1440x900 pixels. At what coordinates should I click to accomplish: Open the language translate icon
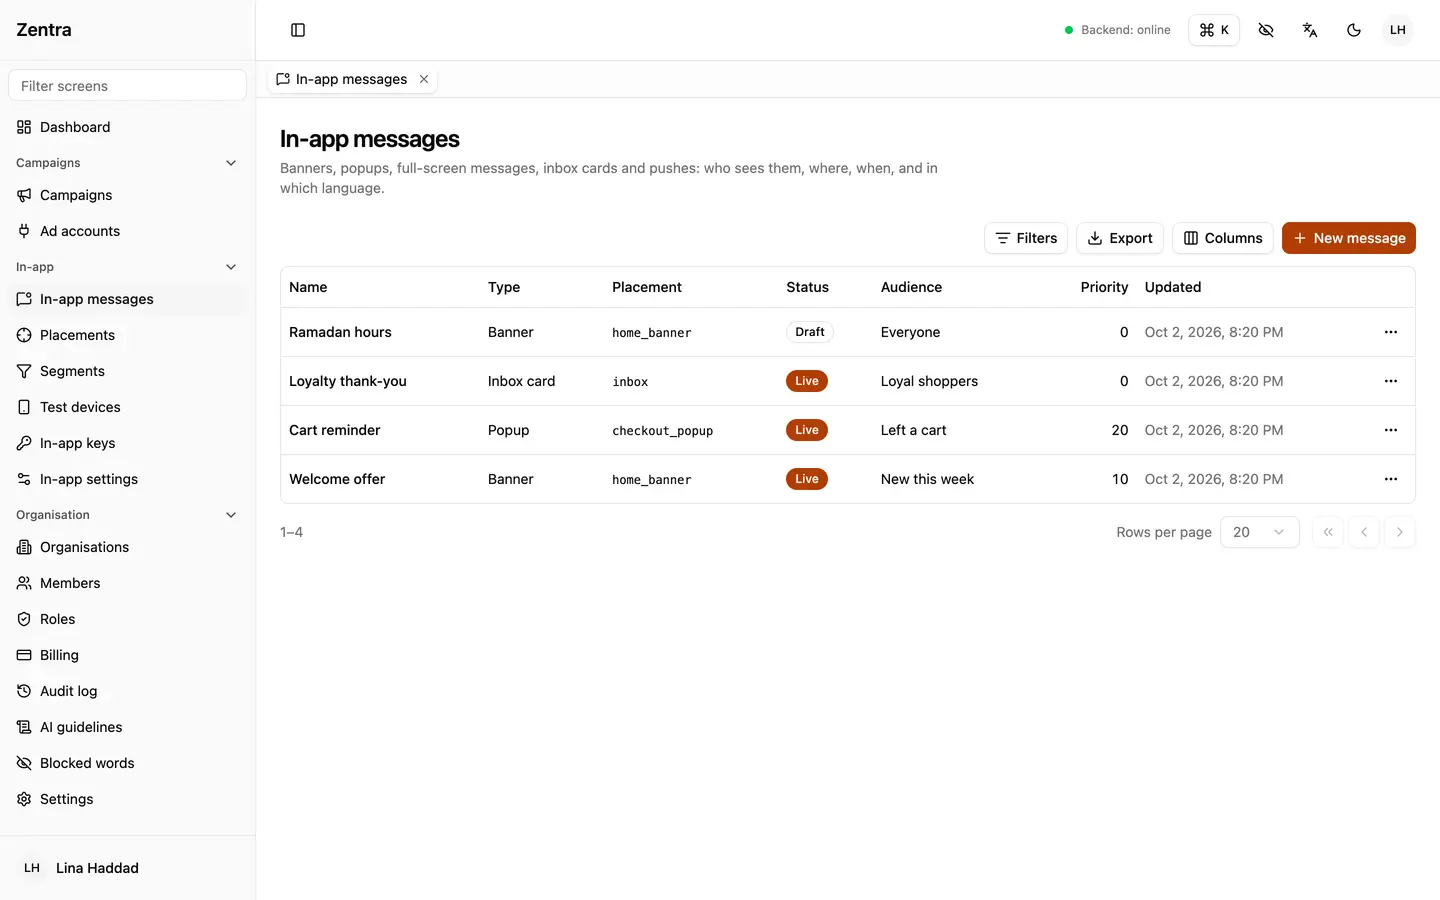coord(1310,30)
